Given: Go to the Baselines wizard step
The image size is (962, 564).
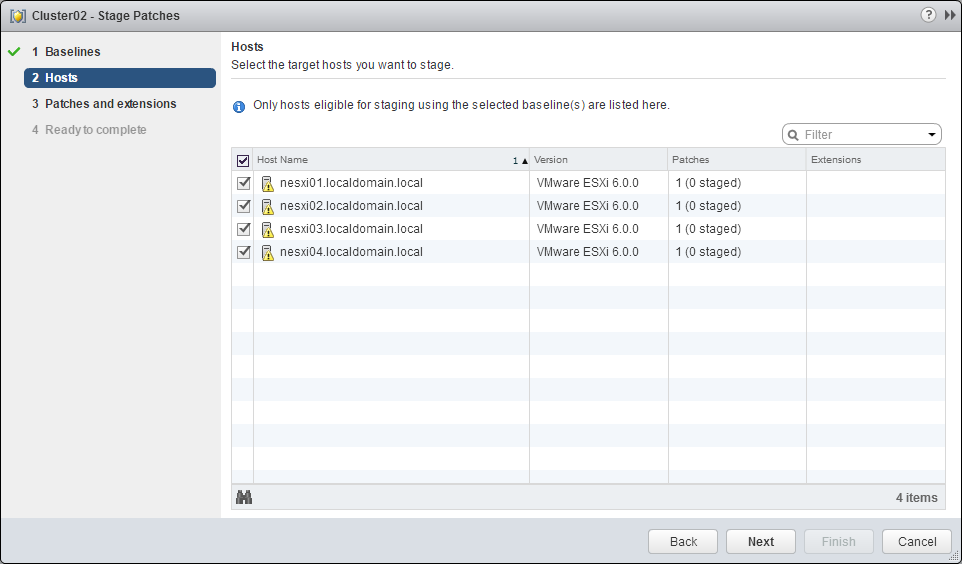Looking at the screenshot, I should click(72, 52).
